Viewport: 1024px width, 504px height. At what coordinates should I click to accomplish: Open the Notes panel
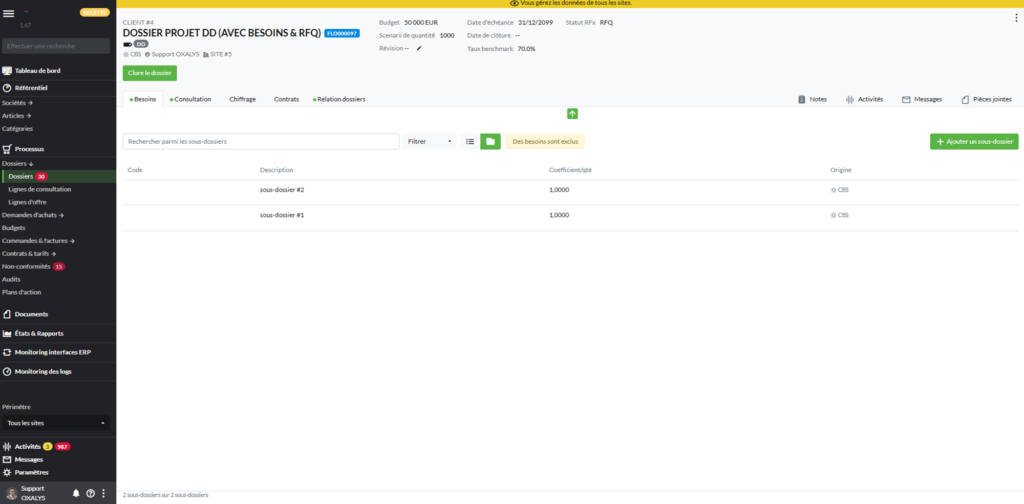811,100
